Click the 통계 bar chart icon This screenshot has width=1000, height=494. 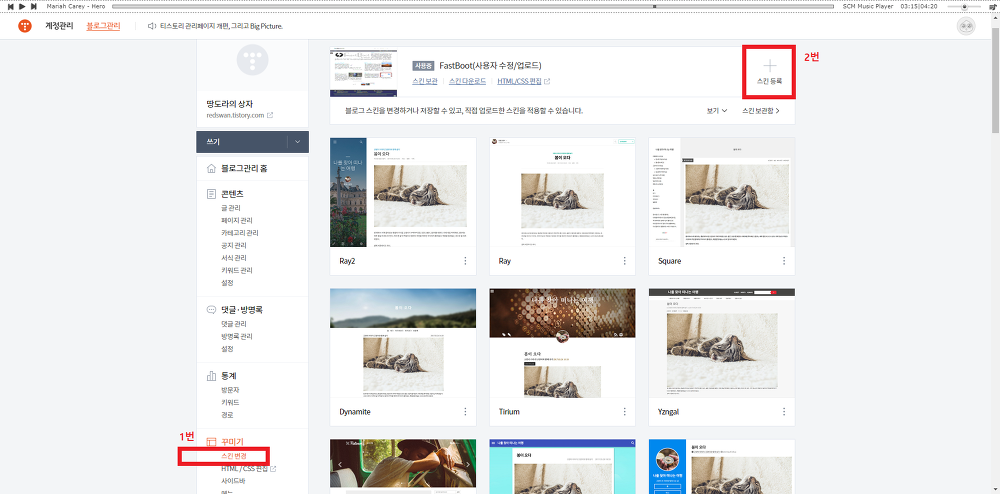[x=211, y=376]
